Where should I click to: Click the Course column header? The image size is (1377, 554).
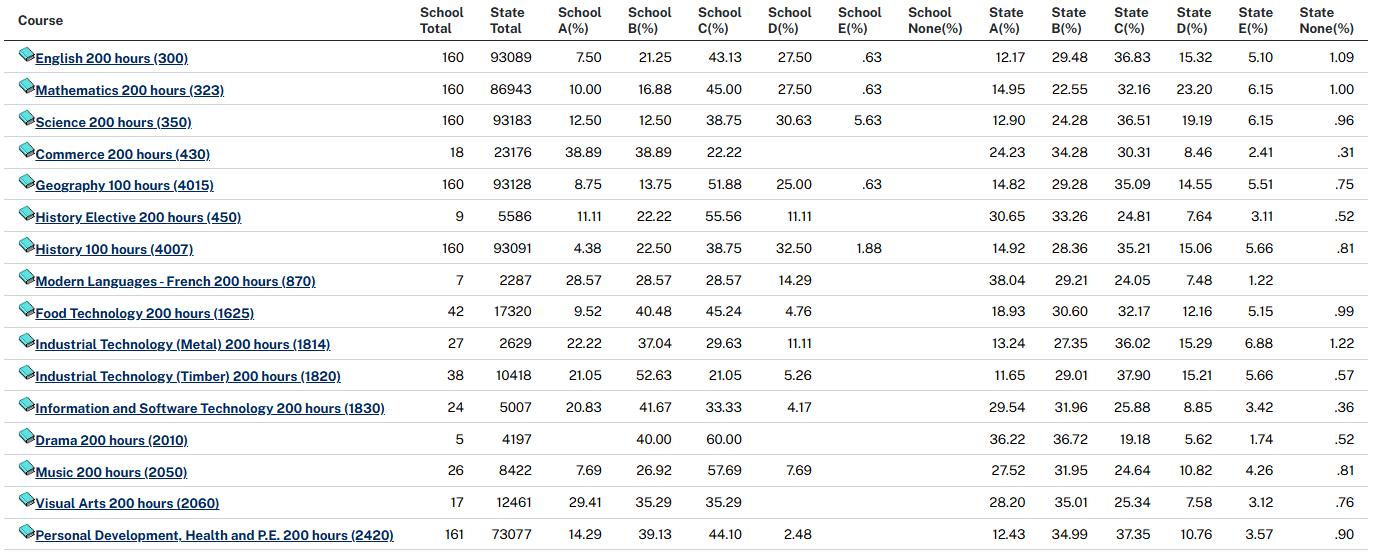tap(40, 20)
